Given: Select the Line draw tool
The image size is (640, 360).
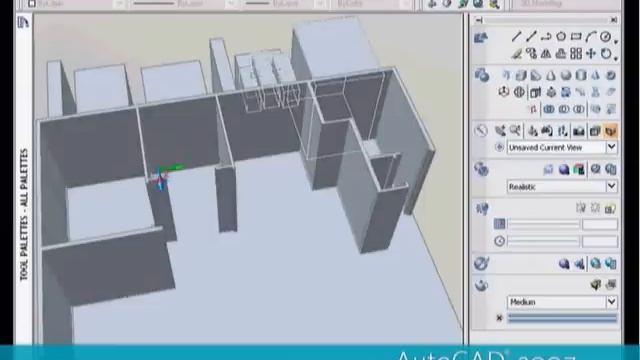Looking at the screenshot, I should [516, 37].
